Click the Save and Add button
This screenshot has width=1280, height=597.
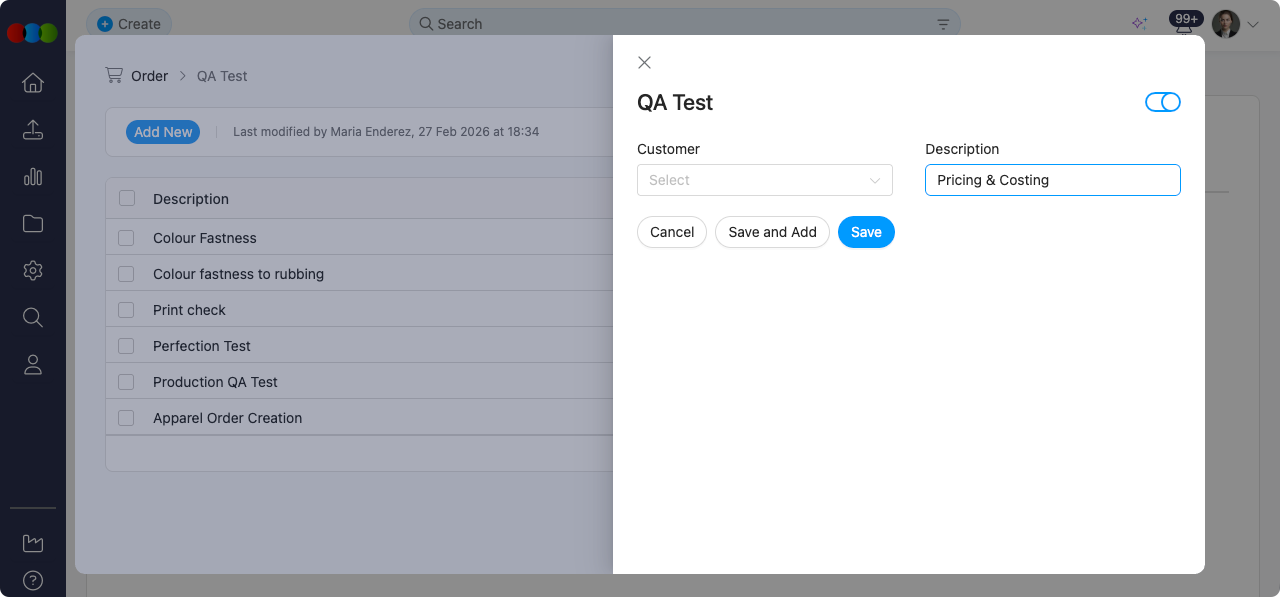coord(772,232)
